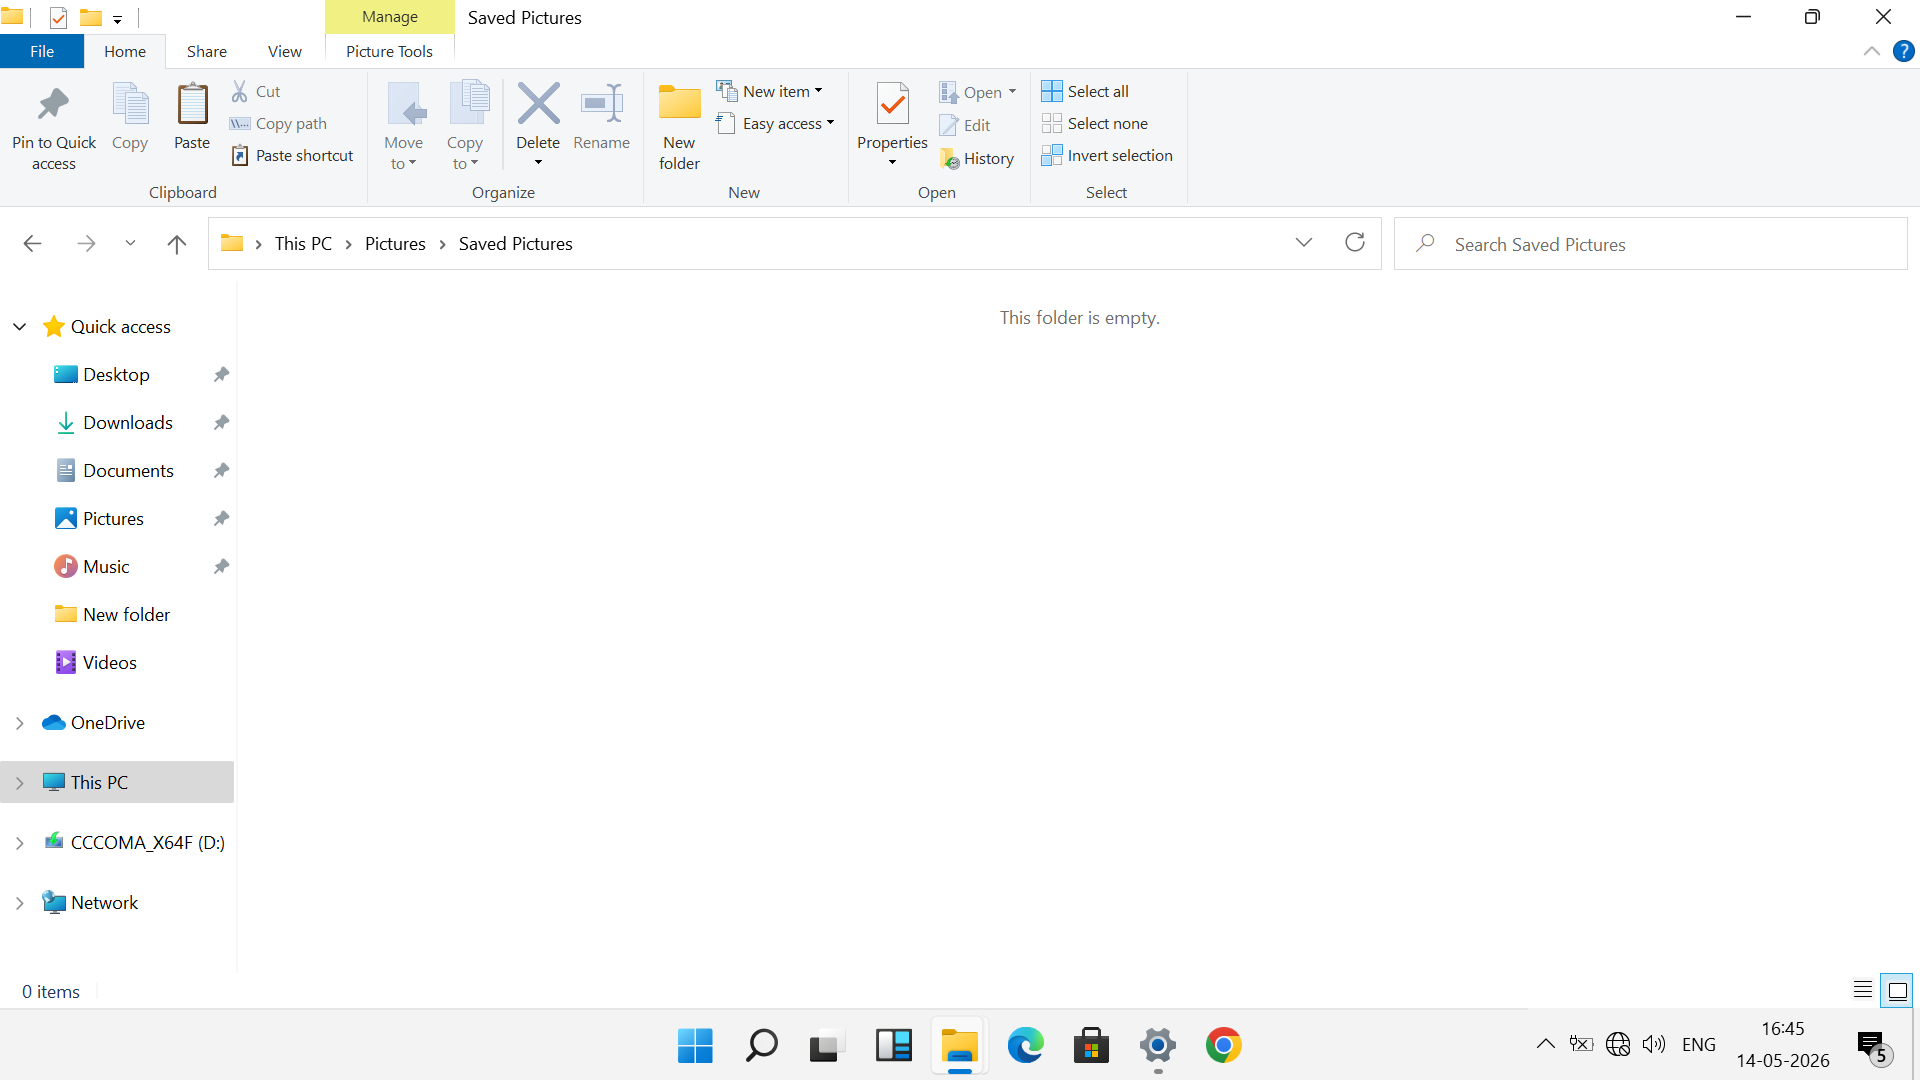This screenshot has height=1080, width=1920.
Task: Click Select all in the ribbon
Action: tap(1085, 91)
